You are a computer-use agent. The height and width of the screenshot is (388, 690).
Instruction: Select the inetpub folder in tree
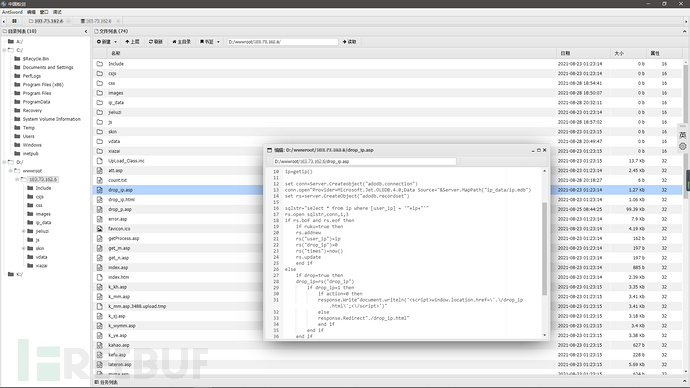[30, 154]
